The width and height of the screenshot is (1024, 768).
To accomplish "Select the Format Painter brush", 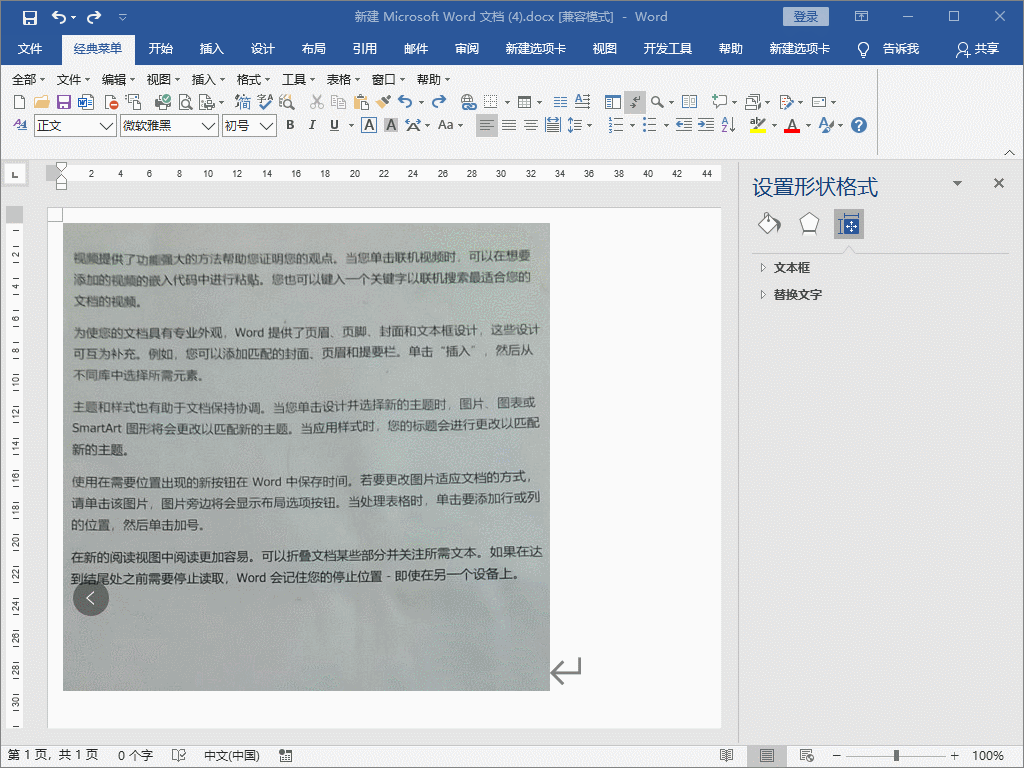I will pos(383,102).
